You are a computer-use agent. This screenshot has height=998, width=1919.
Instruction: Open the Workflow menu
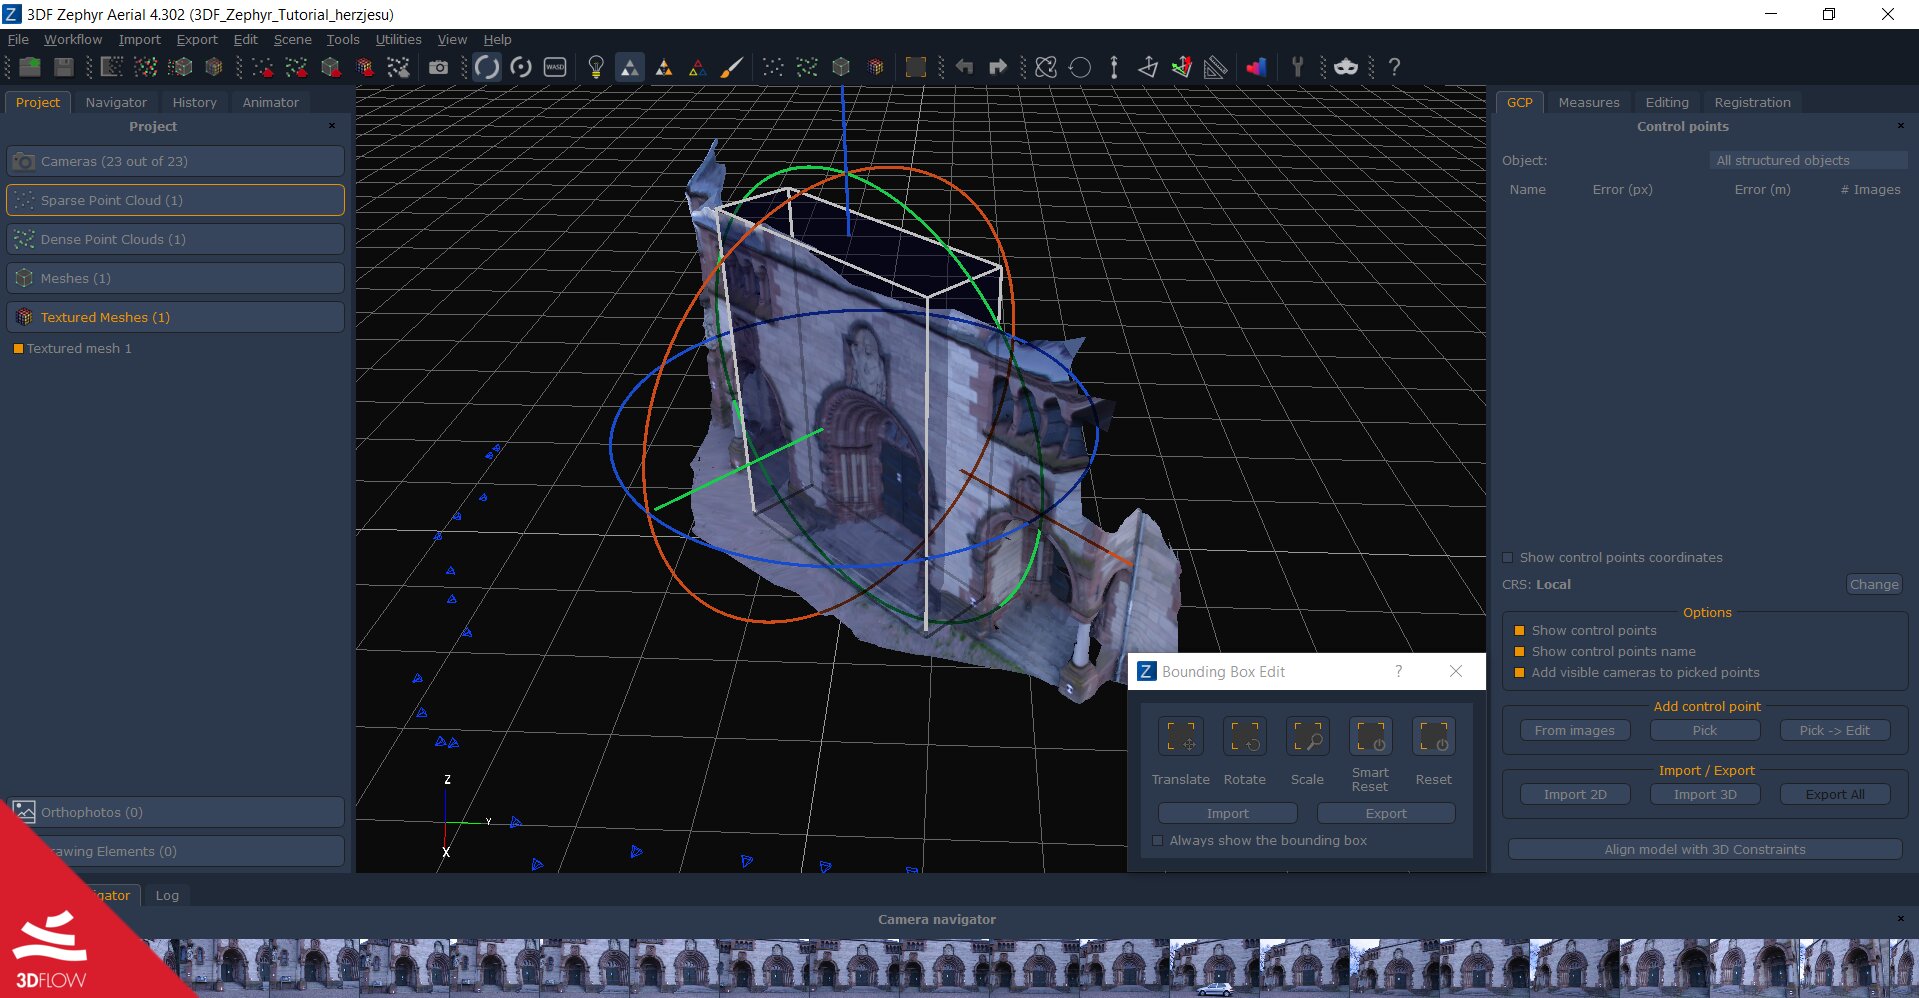click(73, 40)
